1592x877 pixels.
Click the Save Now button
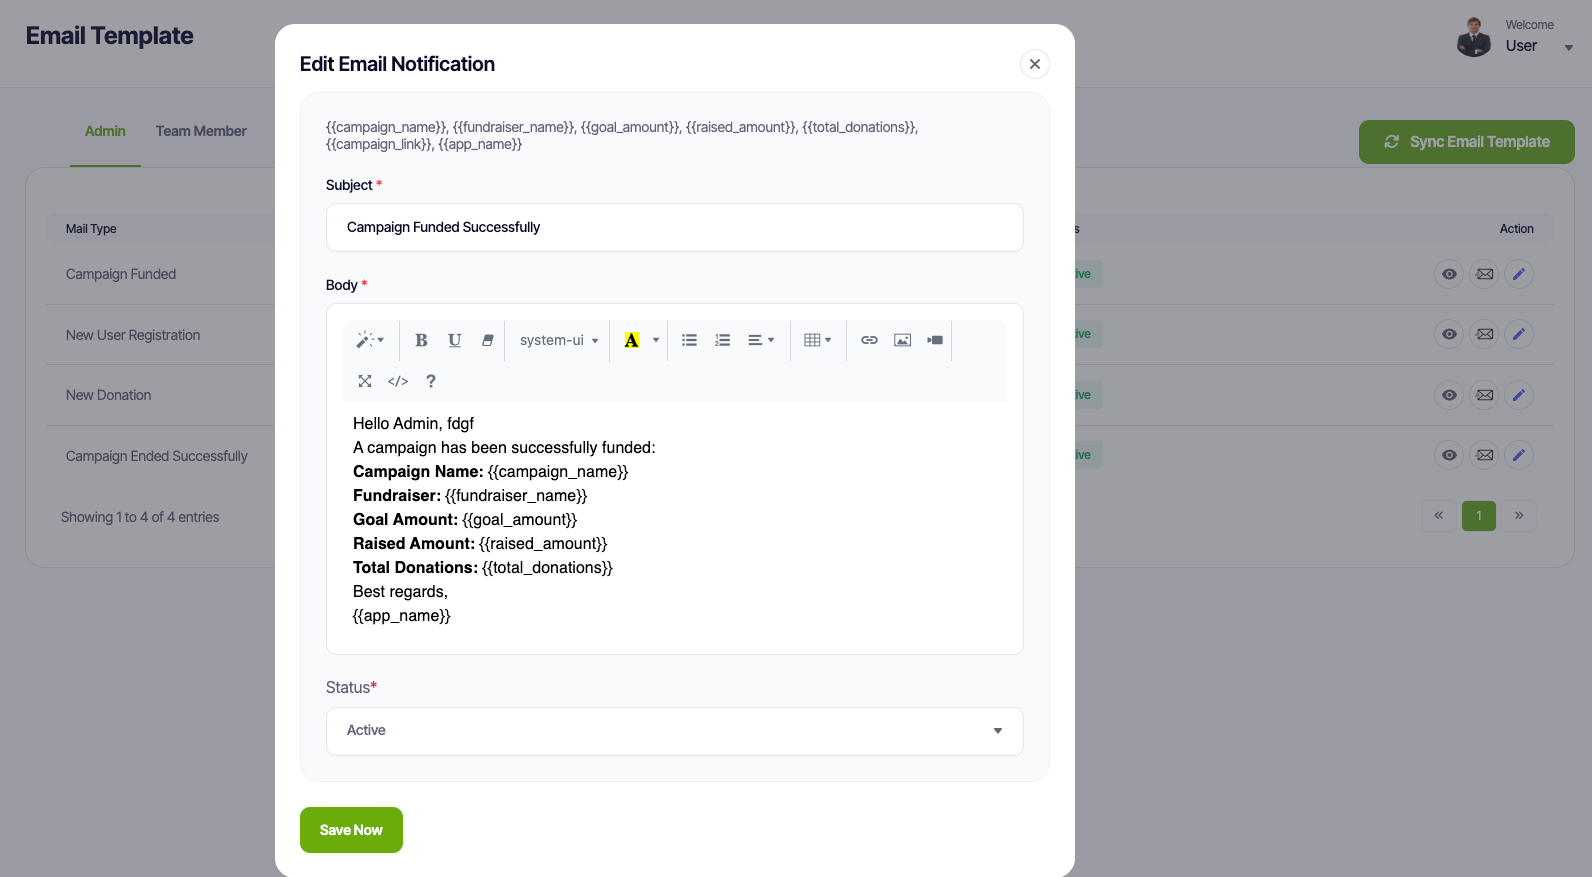tap(351, 830)
